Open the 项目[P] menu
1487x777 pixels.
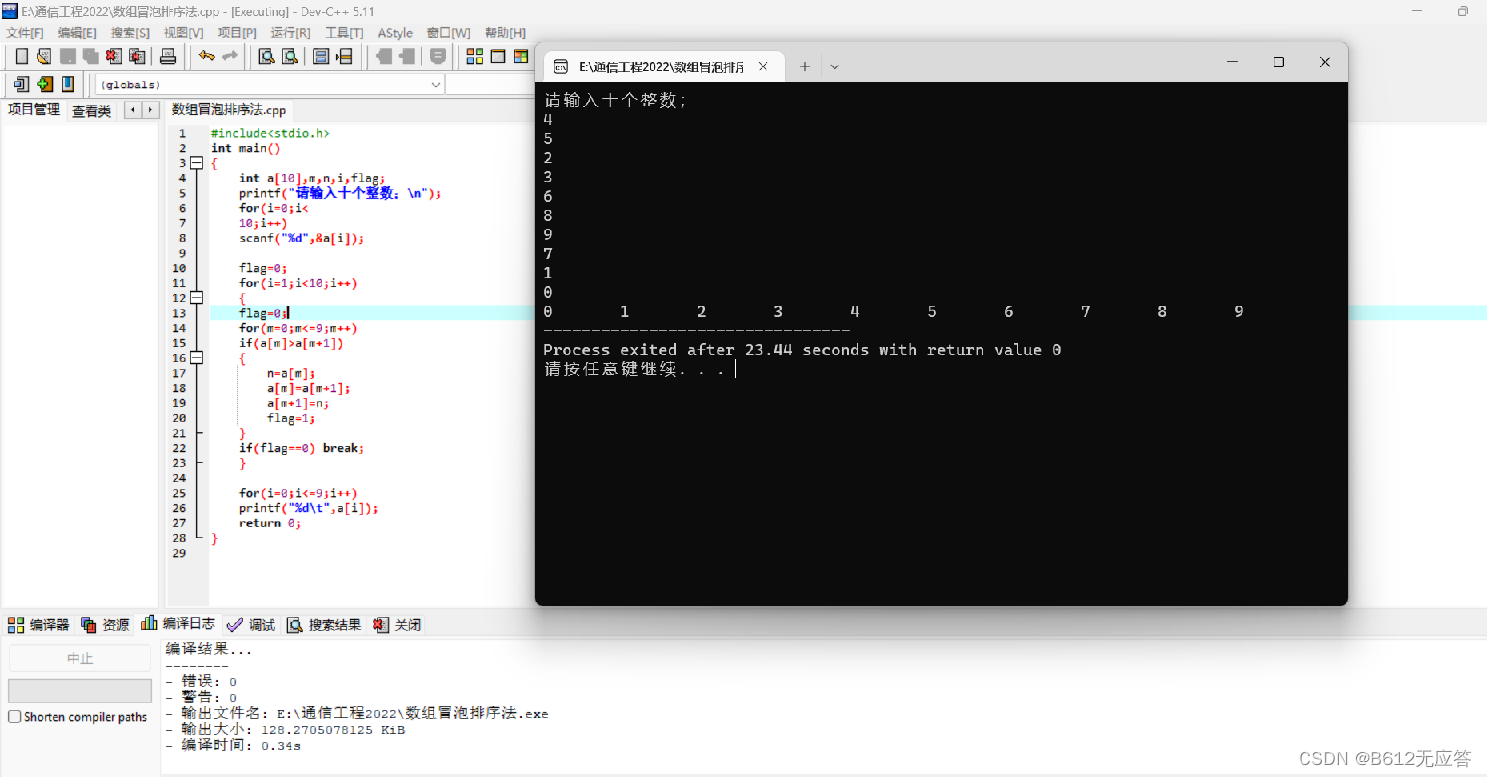coord(237,33)
